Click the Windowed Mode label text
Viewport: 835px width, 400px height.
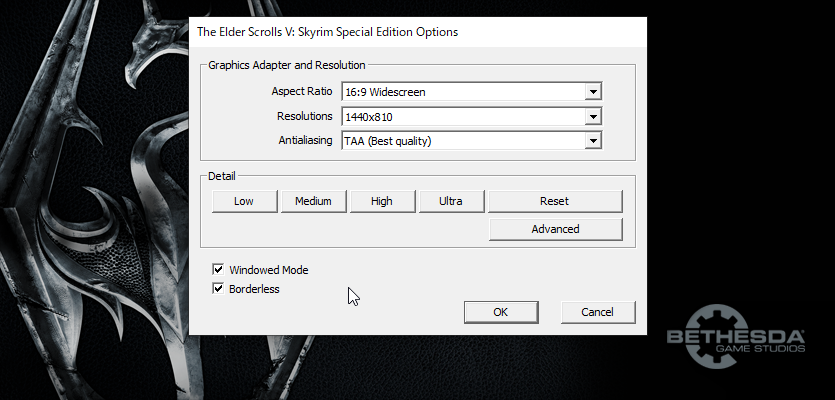click(x=268, y=270)
